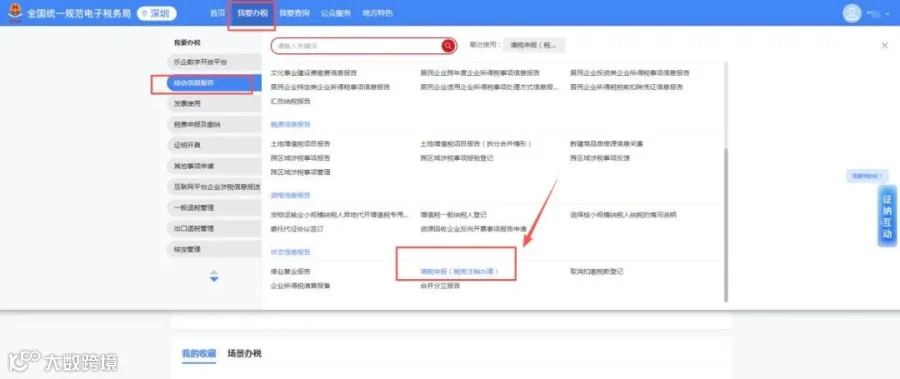Open 跨区域涉税事项报告 link
Screen dimensions: 900x379
300,158
